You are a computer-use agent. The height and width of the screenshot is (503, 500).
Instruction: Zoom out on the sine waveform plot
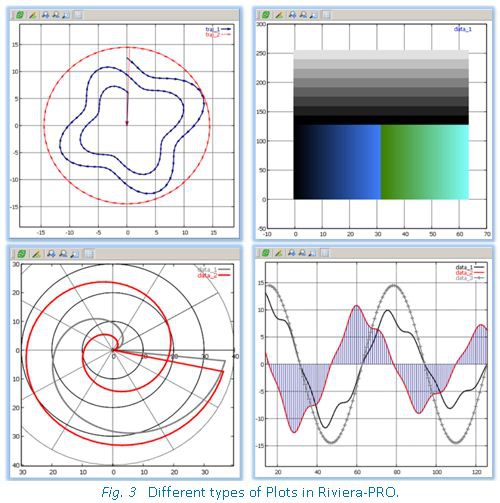tap(302, 253)
